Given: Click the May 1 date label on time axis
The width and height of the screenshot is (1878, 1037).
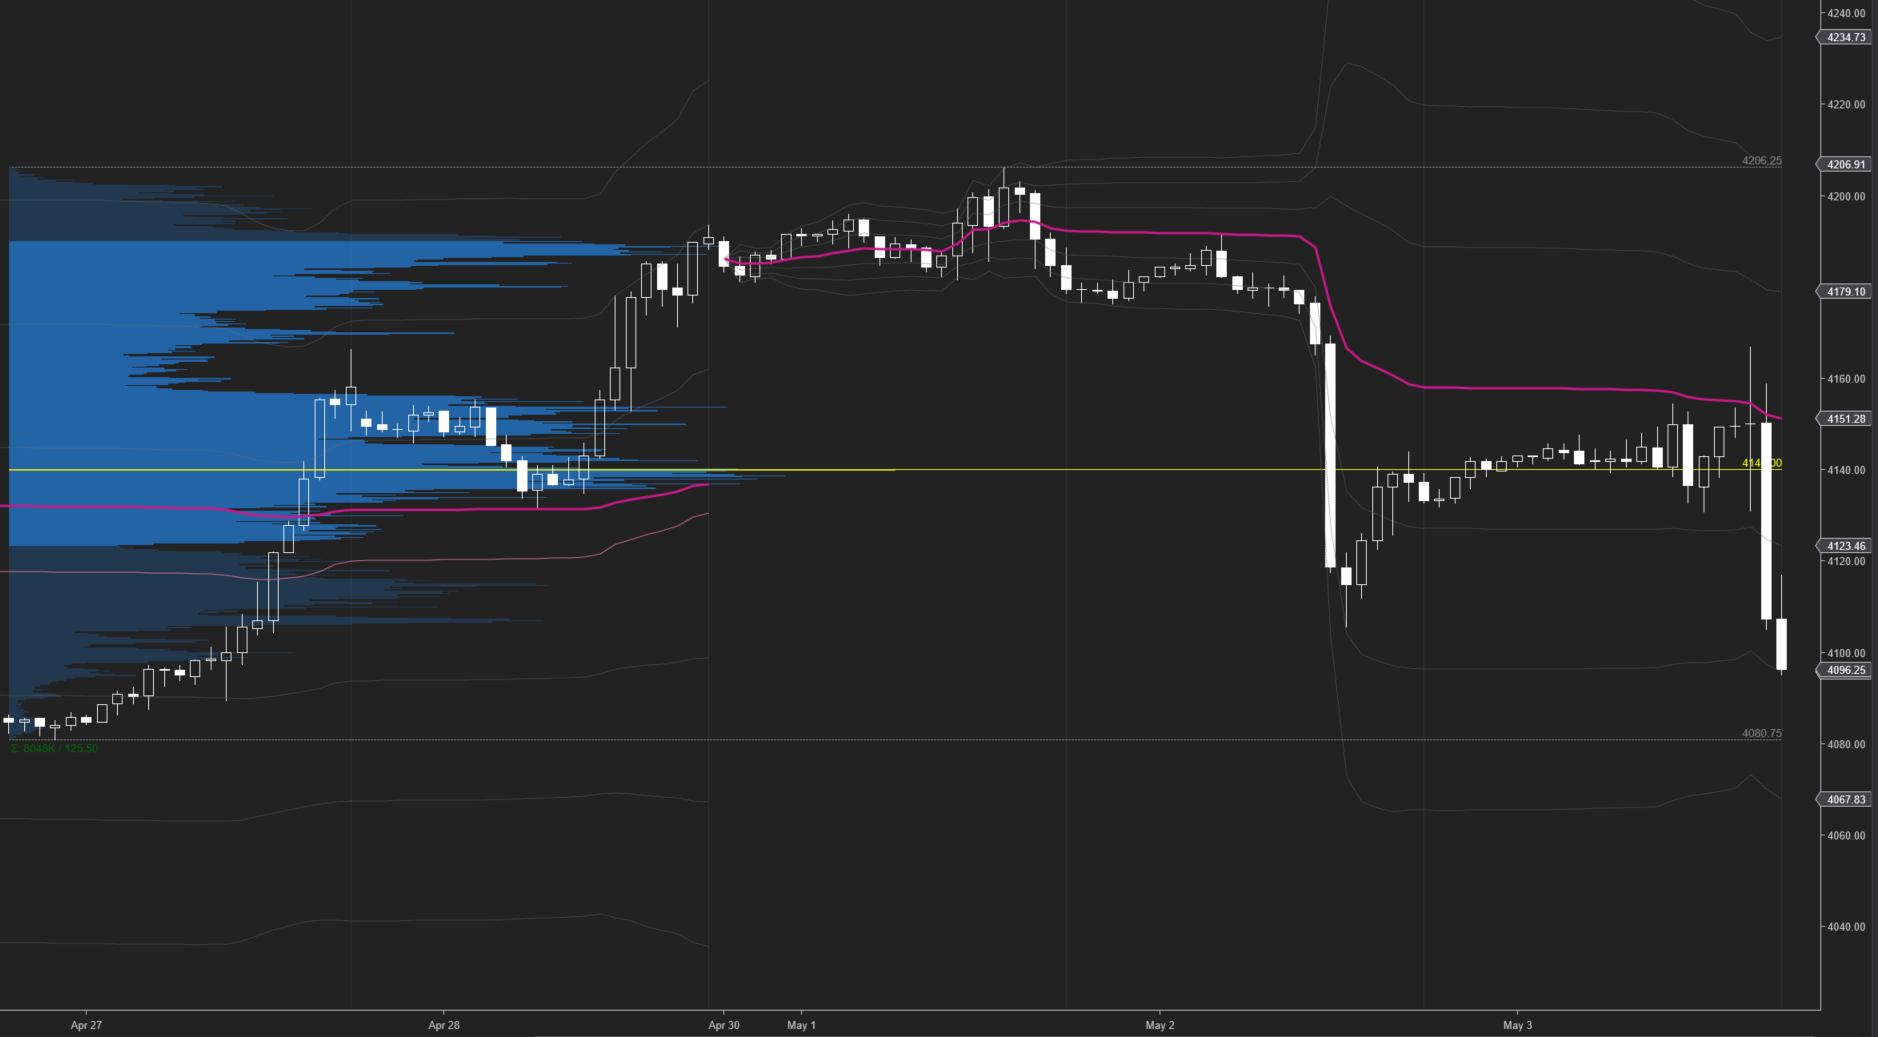Looking at the screenshot, I should [801, 1025].
